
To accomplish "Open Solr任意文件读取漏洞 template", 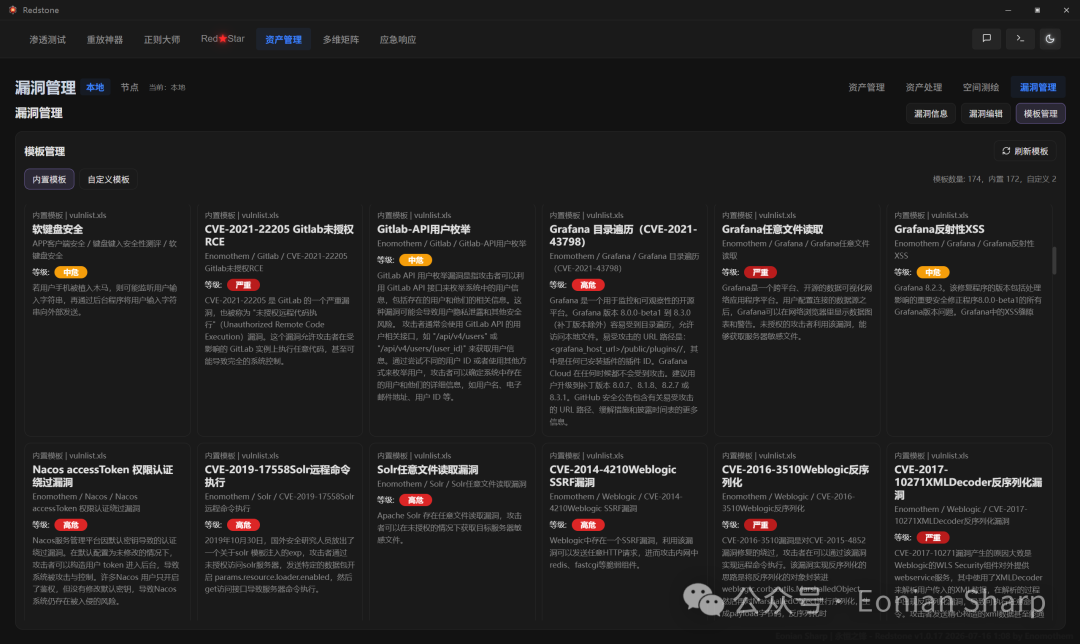I will (452, 532).
